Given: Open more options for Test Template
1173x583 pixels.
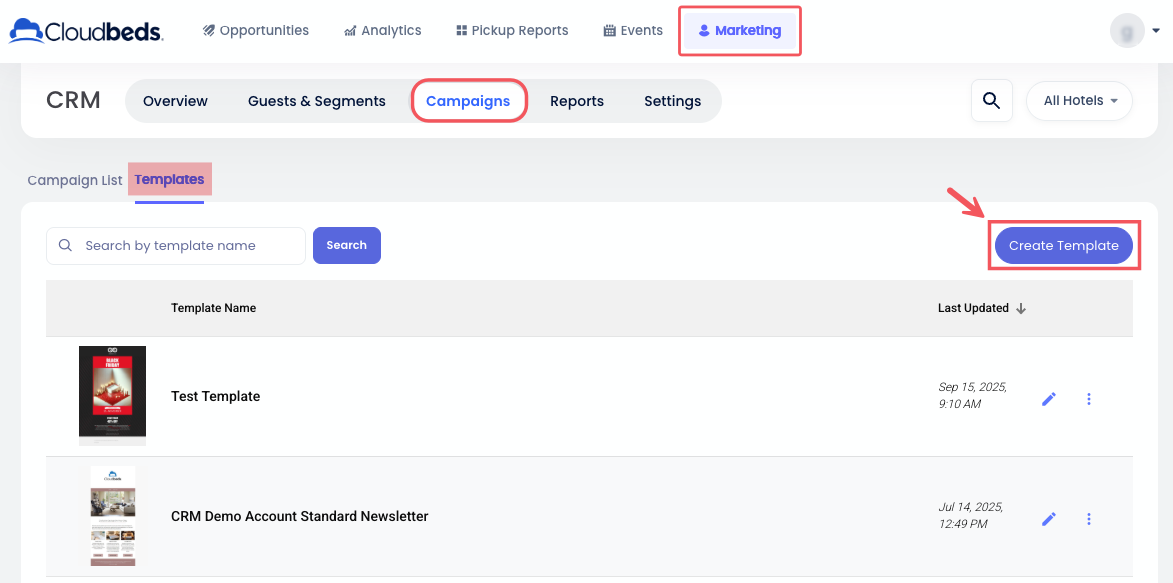Looking at the screenshot, I should point(1089,399).
